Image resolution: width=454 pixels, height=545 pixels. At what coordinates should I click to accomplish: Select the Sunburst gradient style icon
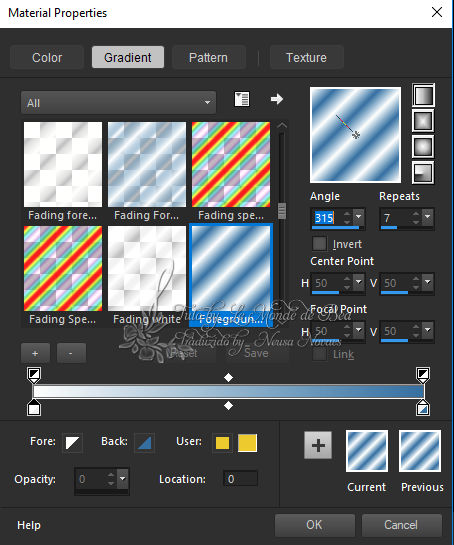(423, 146)
